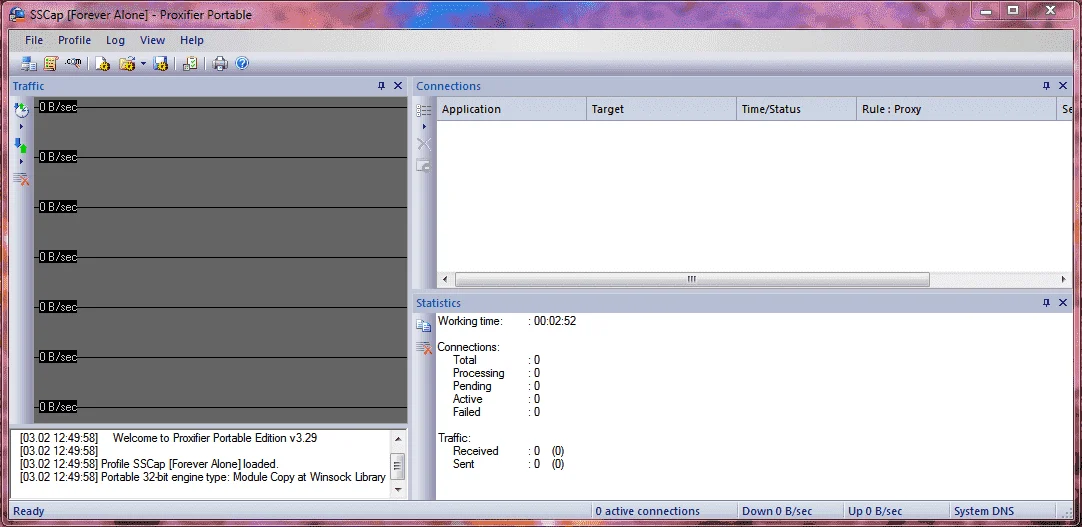Viewport: 1082px width, 527px height.
Task: Expand arrow below Traffic clock icon
Action: click(x=21, y=127)
